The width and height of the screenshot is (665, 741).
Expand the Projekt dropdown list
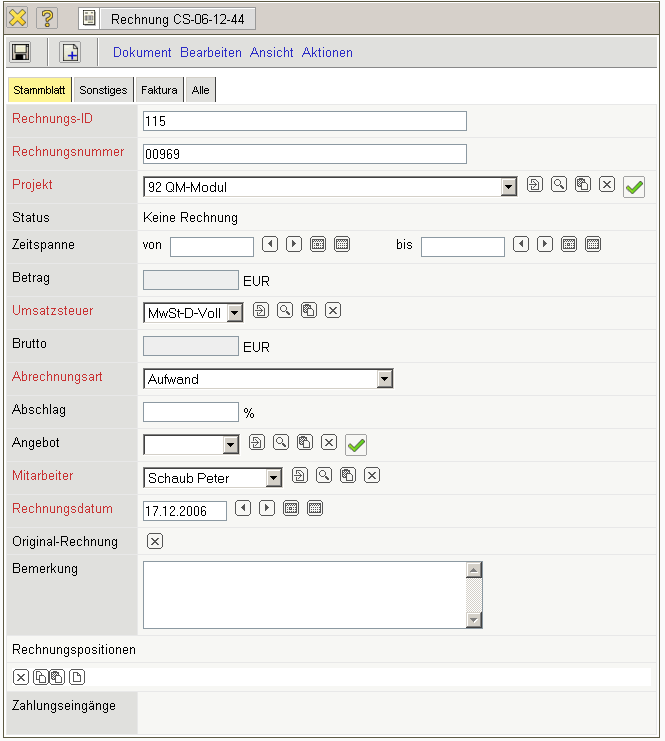pos(508,186)
